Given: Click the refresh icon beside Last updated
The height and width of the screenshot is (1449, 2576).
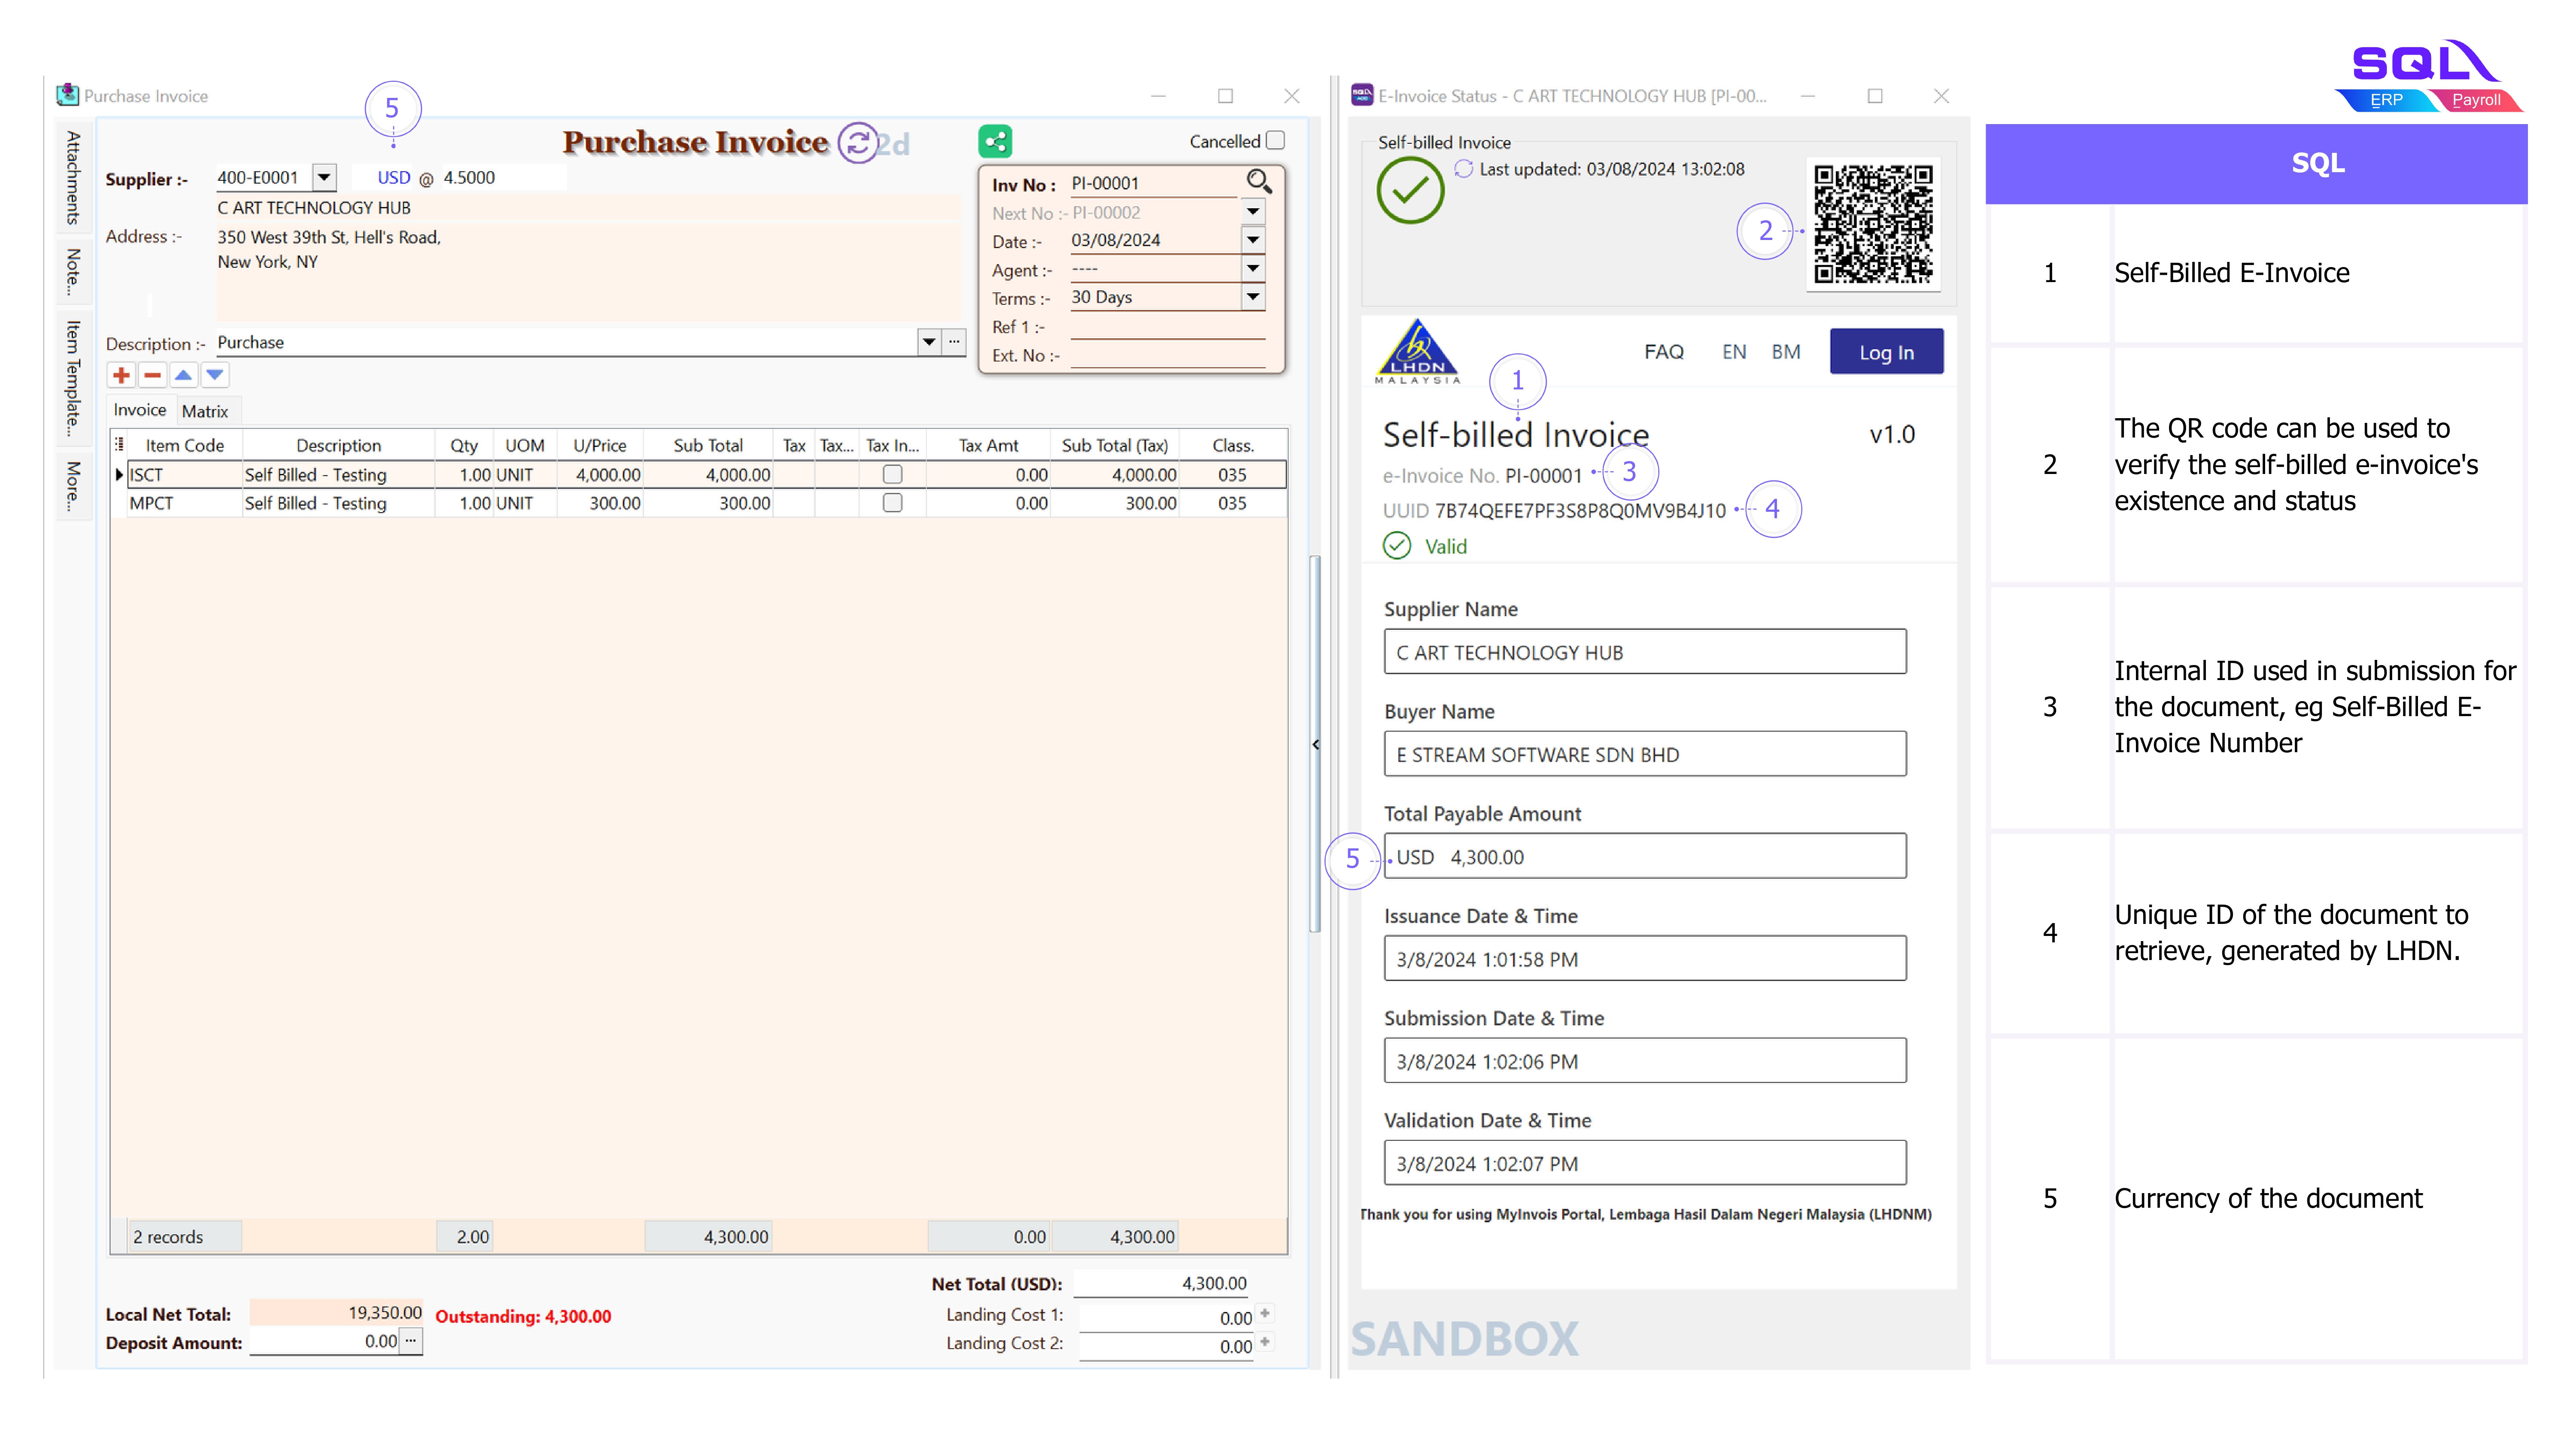Looking at the screenshot, I should click(1463, 169).
